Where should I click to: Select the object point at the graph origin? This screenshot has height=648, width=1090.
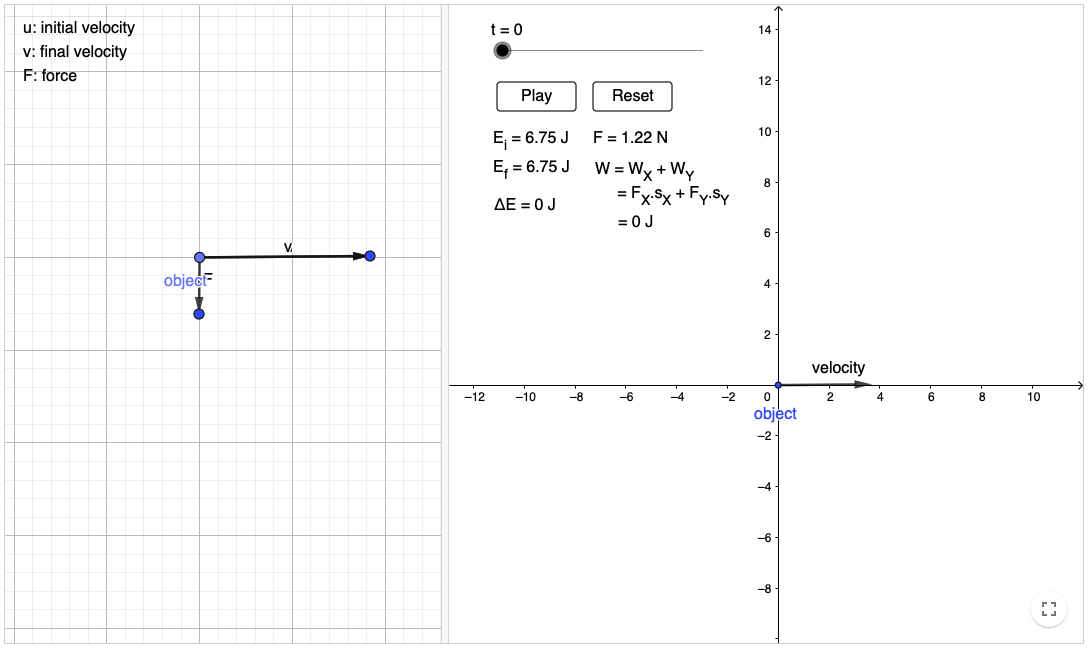pos(779,384)
